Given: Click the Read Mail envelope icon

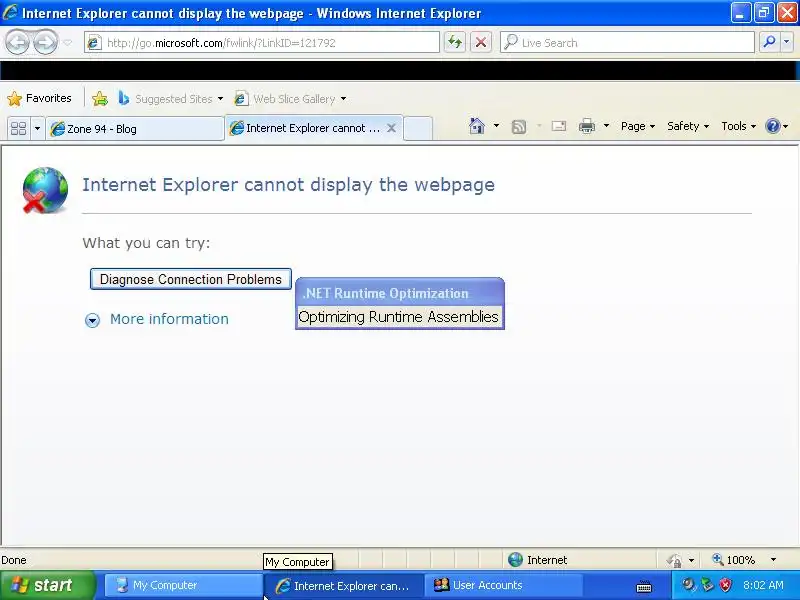Looking at the screenshot, I should pyautogui.click(x=559, y=126).
